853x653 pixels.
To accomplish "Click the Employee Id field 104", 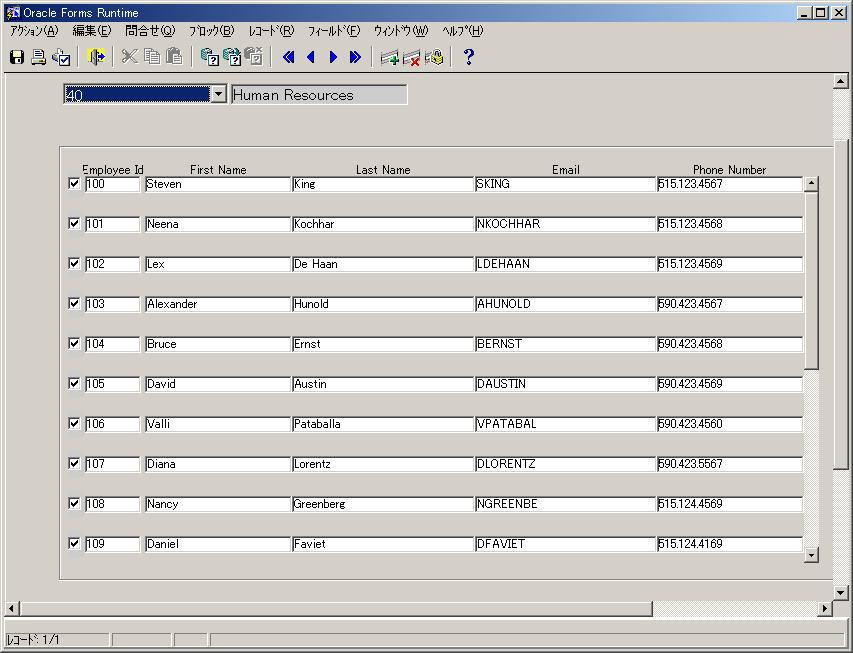I will coord(112,344).
